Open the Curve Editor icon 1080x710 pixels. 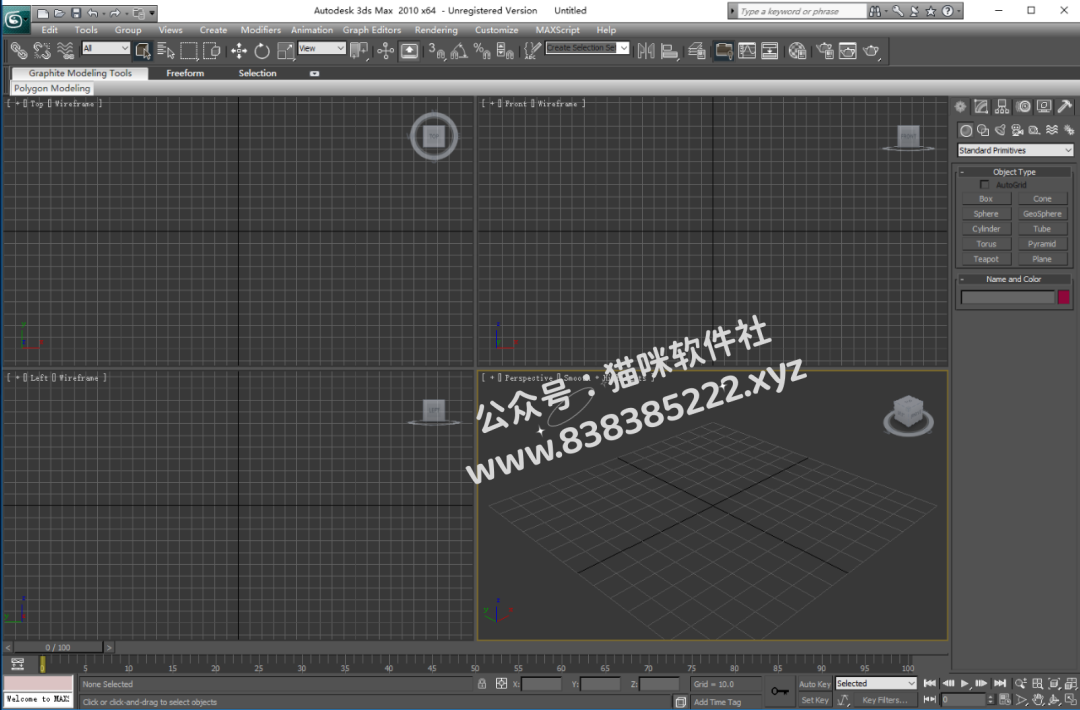point(747,50)
